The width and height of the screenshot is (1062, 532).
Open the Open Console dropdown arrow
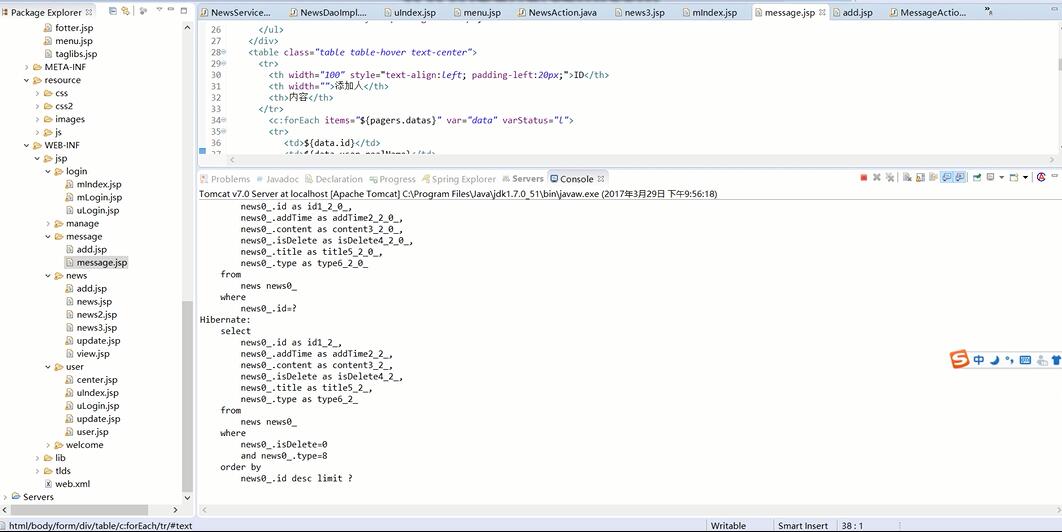(1025, 178)
